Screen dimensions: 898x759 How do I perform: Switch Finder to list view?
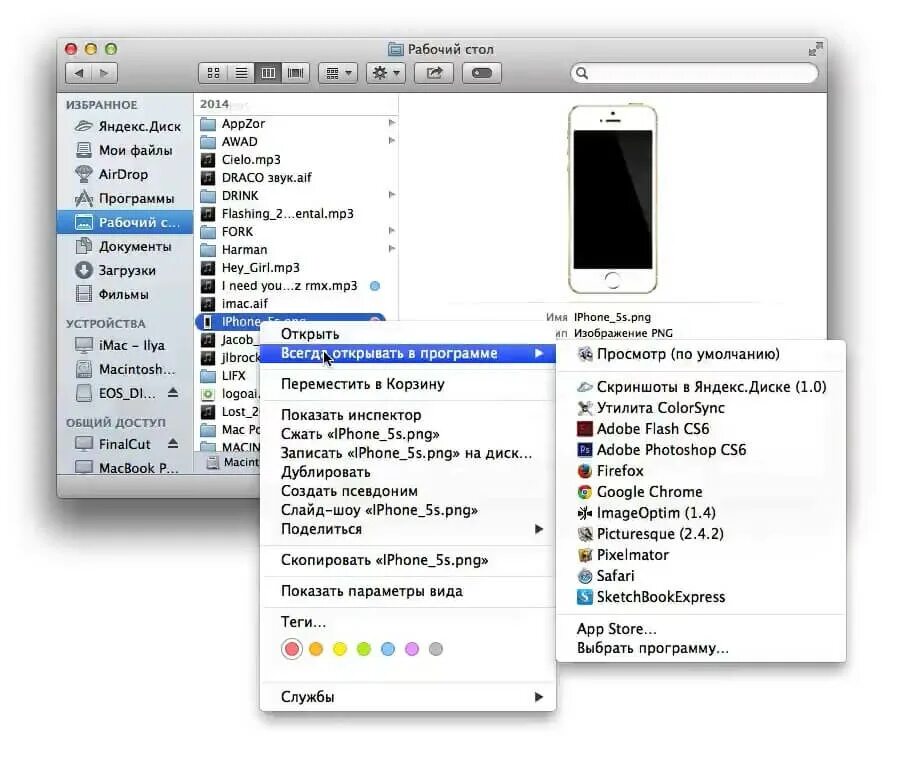[x=241, y=73]
